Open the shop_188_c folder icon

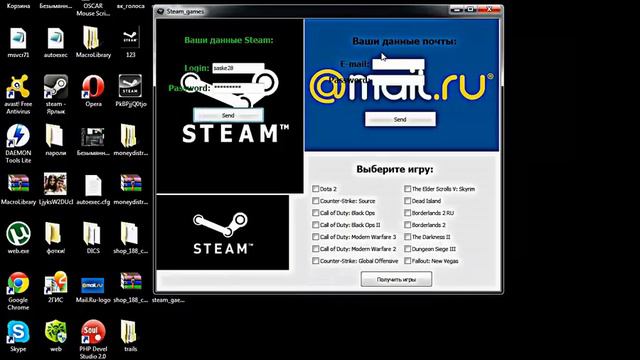pos(130,234)
